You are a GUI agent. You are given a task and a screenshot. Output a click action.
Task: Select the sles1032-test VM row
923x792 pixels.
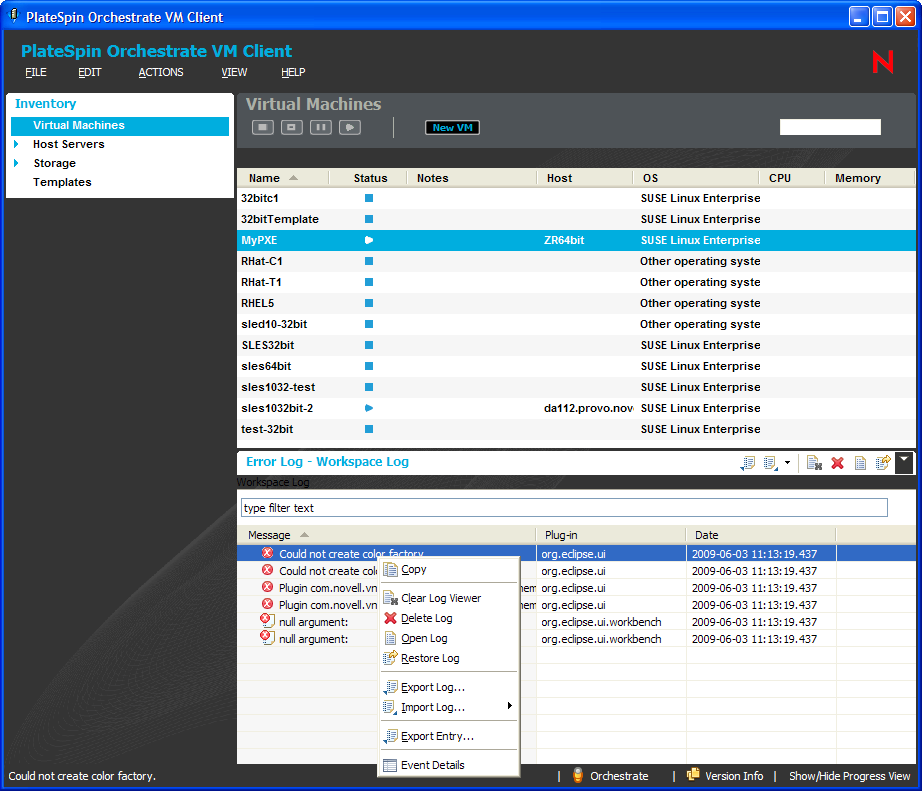576,387
